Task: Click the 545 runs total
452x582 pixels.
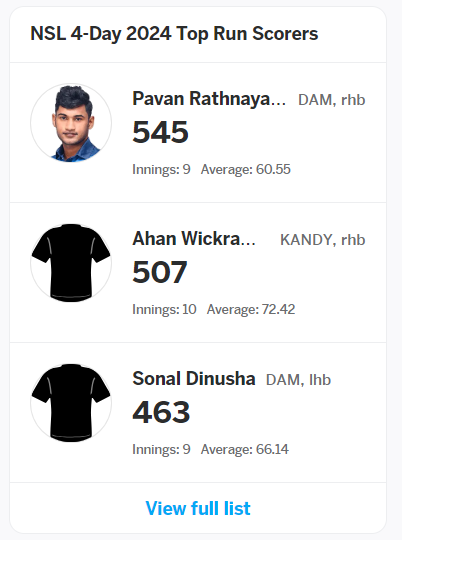Action: pyautogui.click(x=160, y=132)
